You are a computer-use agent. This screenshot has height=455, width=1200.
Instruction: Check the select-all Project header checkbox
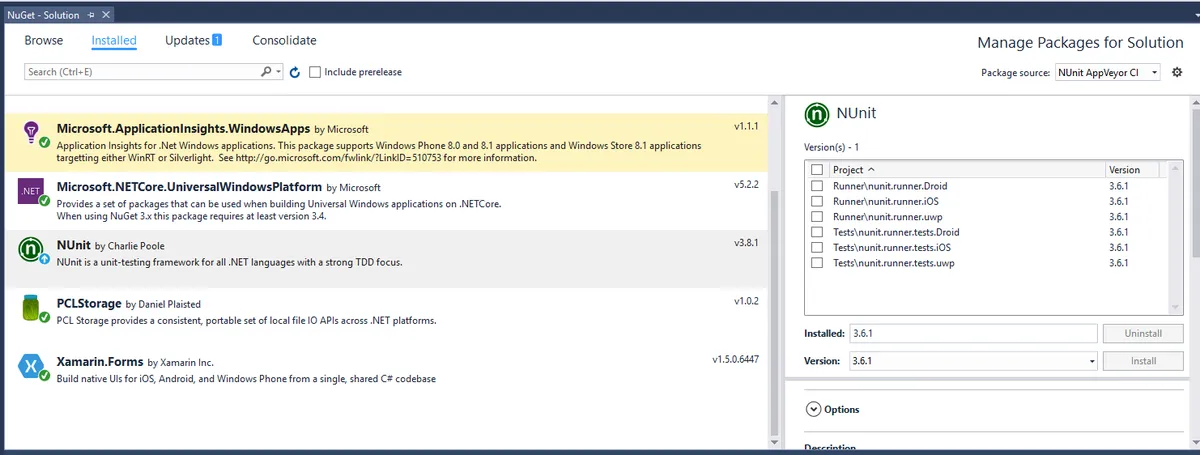pos(817,170)
